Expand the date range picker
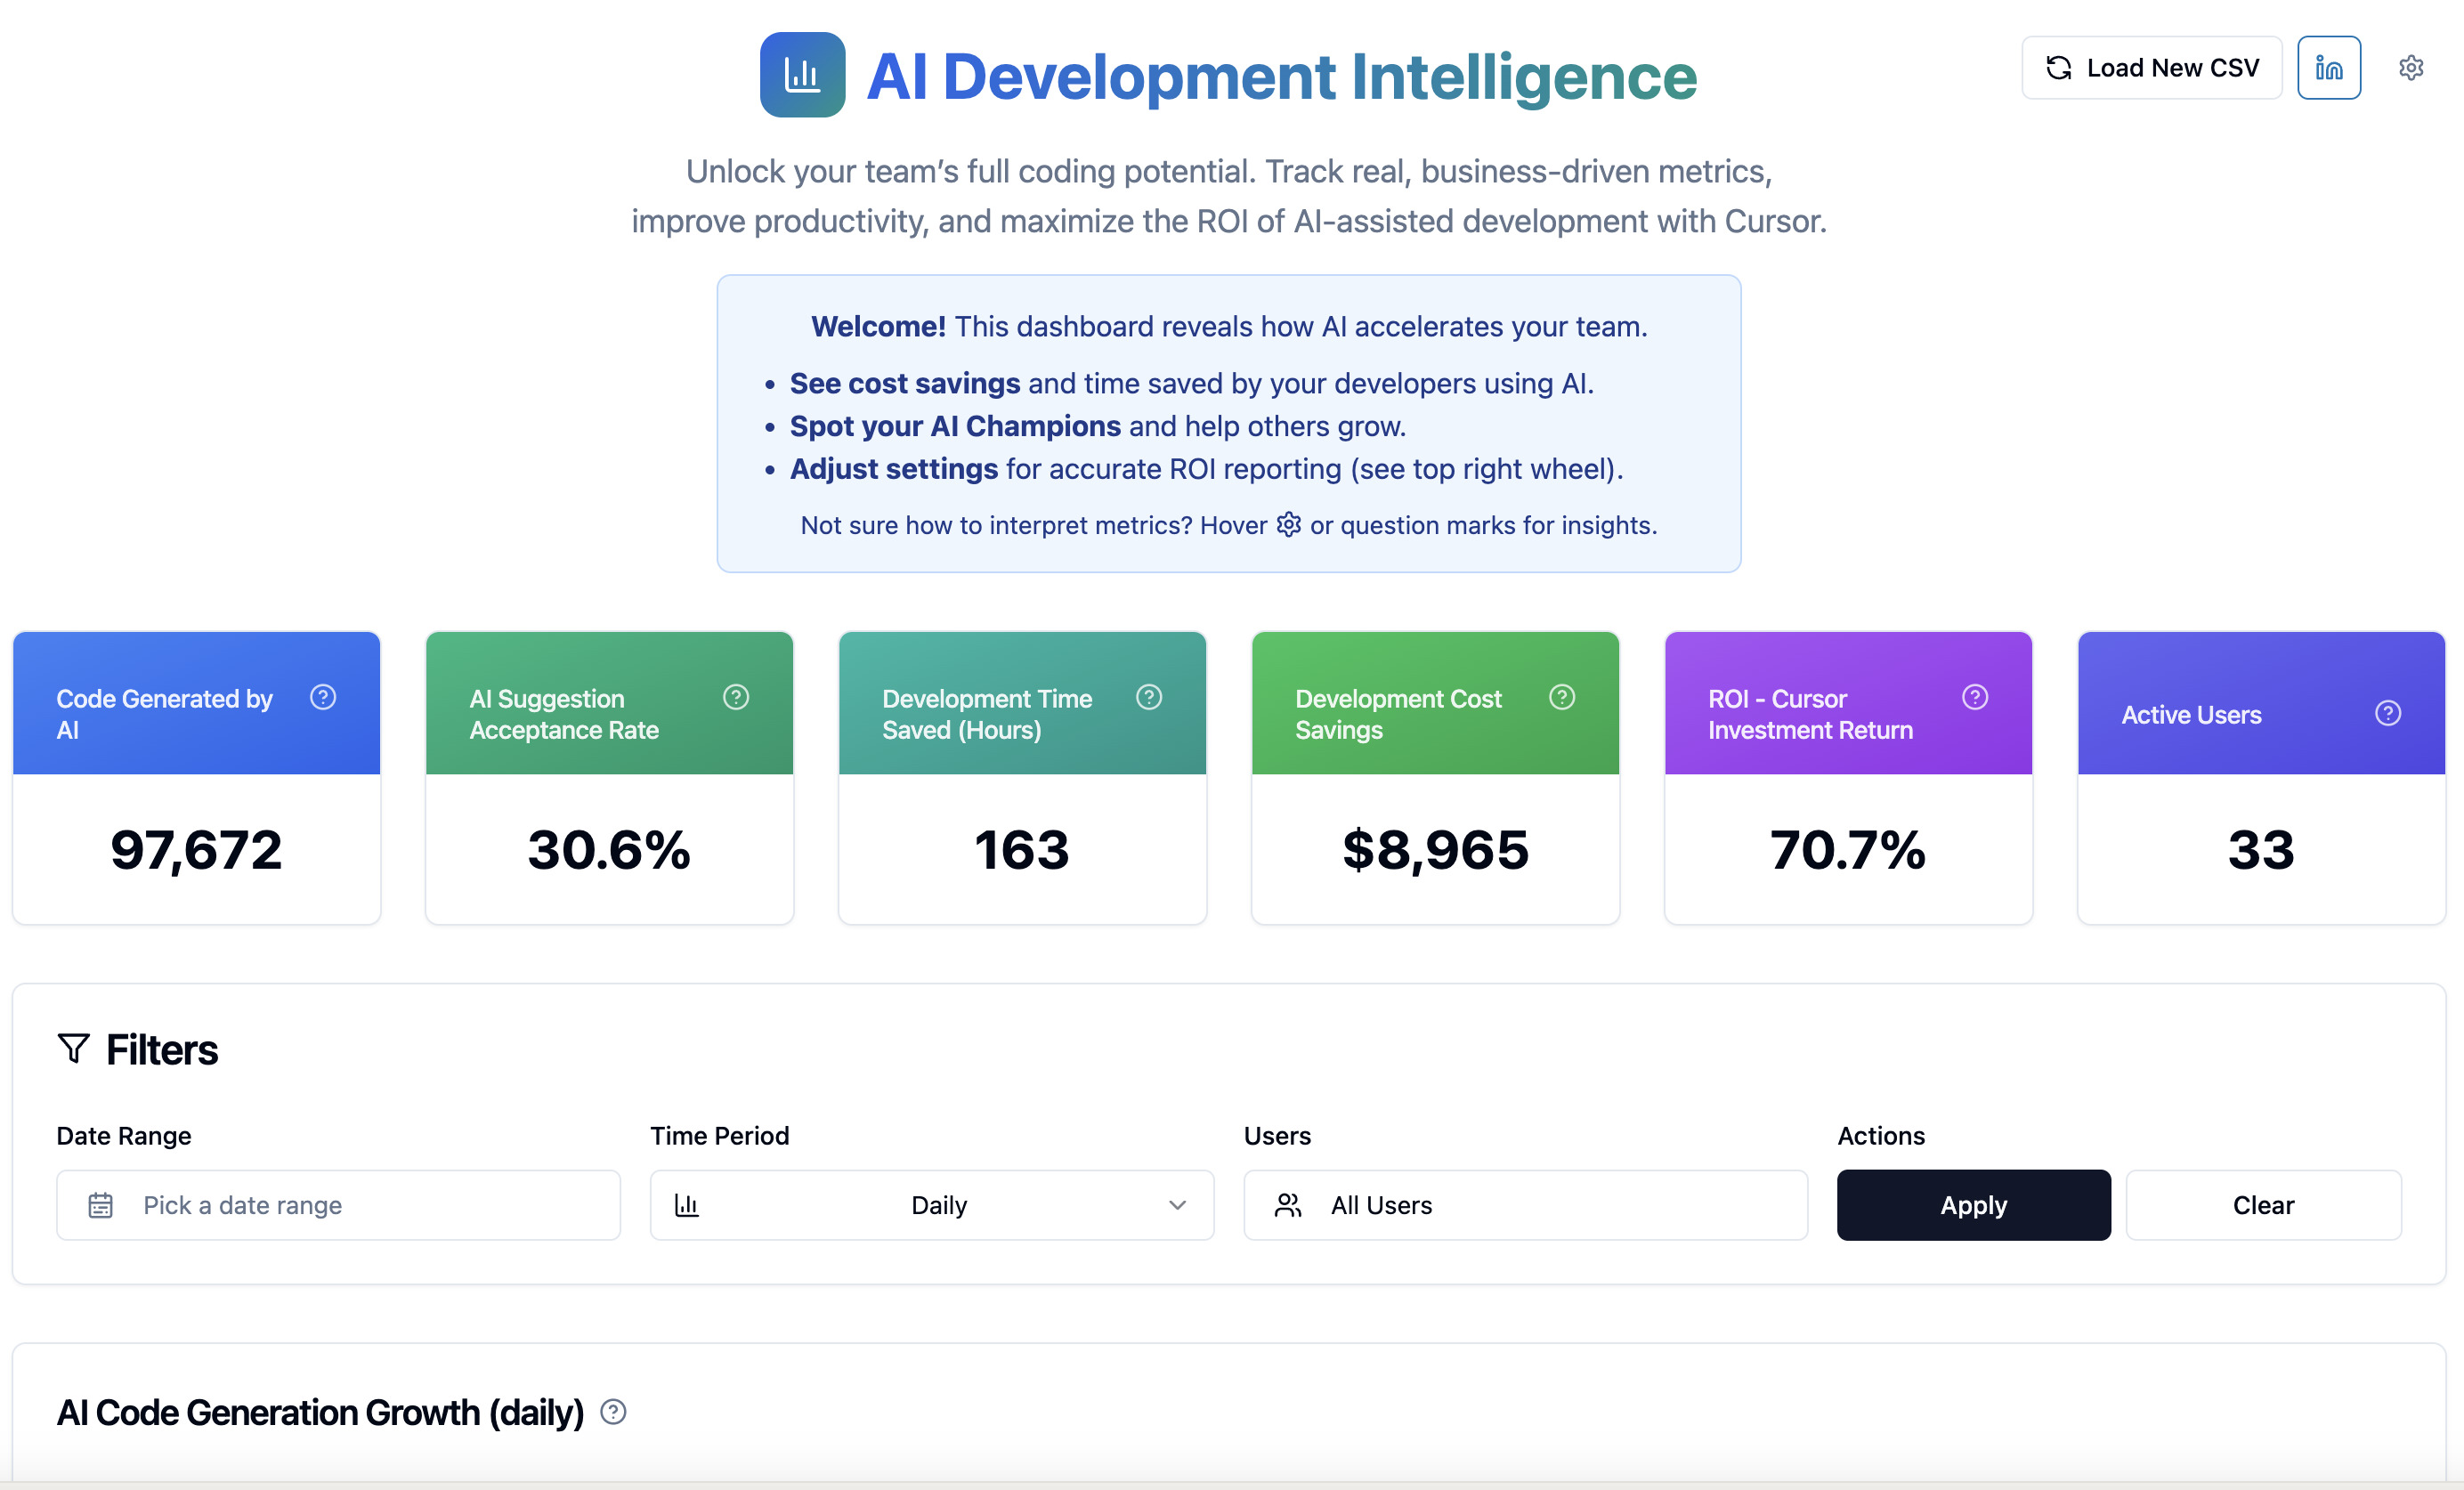The height and width of the screenshot is (1490, 2464). (340, 1205)
